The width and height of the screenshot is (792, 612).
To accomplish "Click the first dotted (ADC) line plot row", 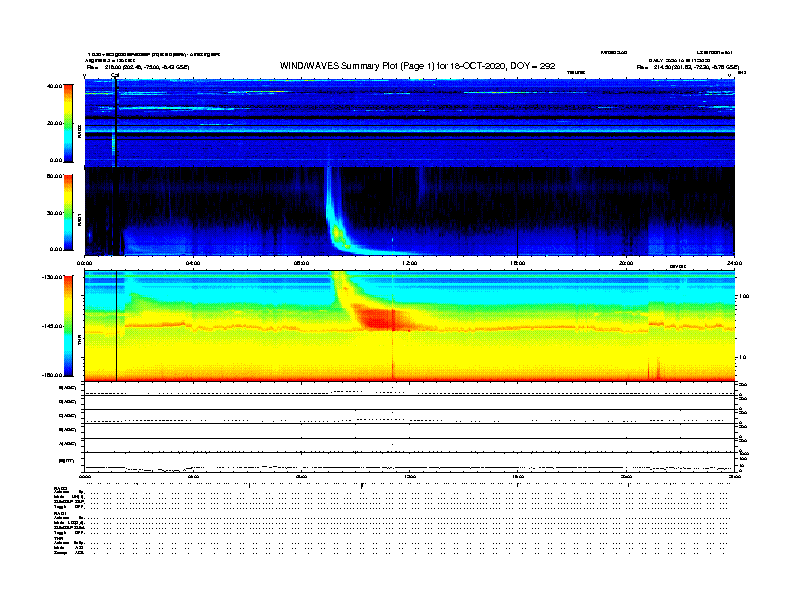I will 410,389.
